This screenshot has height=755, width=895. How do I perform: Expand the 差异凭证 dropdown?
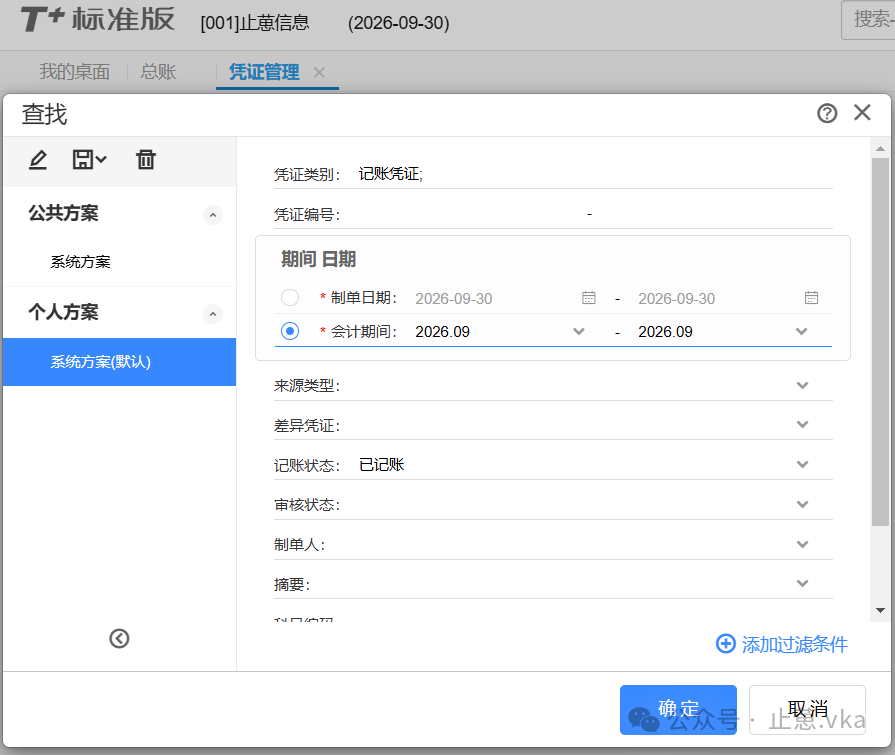click(x=803, y=425)
